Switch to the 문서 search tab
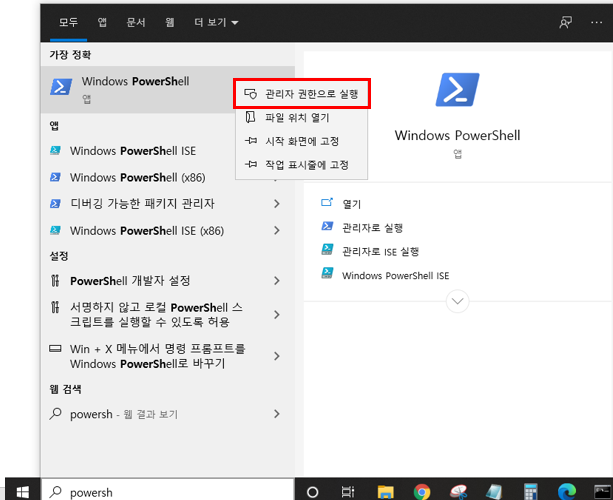Screen dimensions: 613x500 pyautogui.click(x=136, y=22)
